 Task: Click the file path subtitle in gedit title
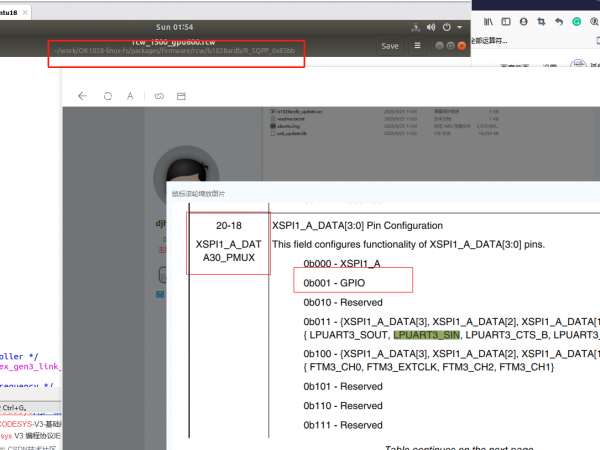tap(175, 51)
